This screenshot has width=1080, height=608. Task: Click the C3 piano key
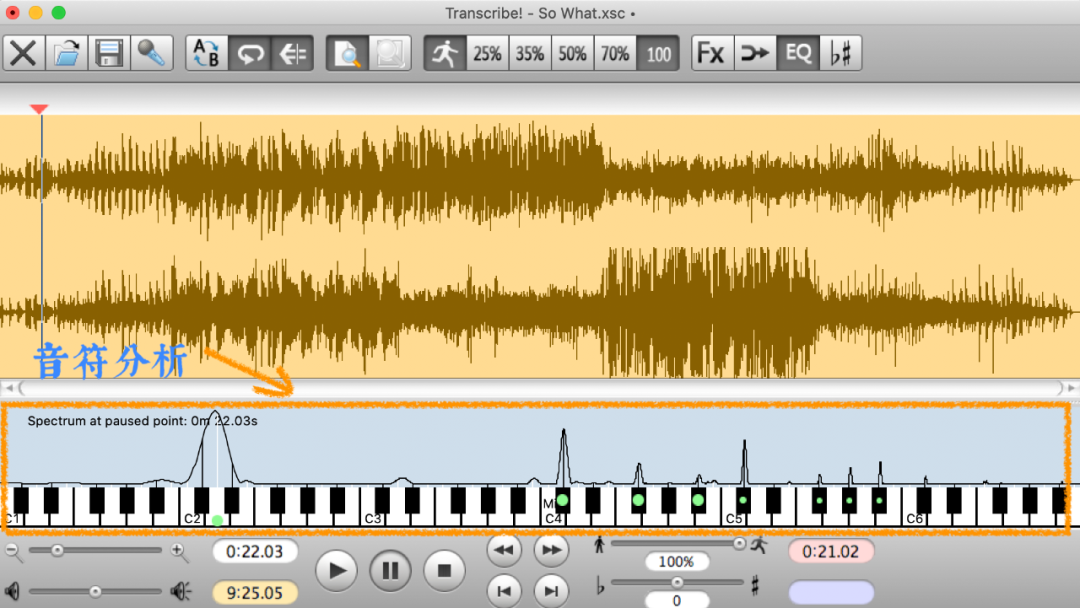[371, 517]
